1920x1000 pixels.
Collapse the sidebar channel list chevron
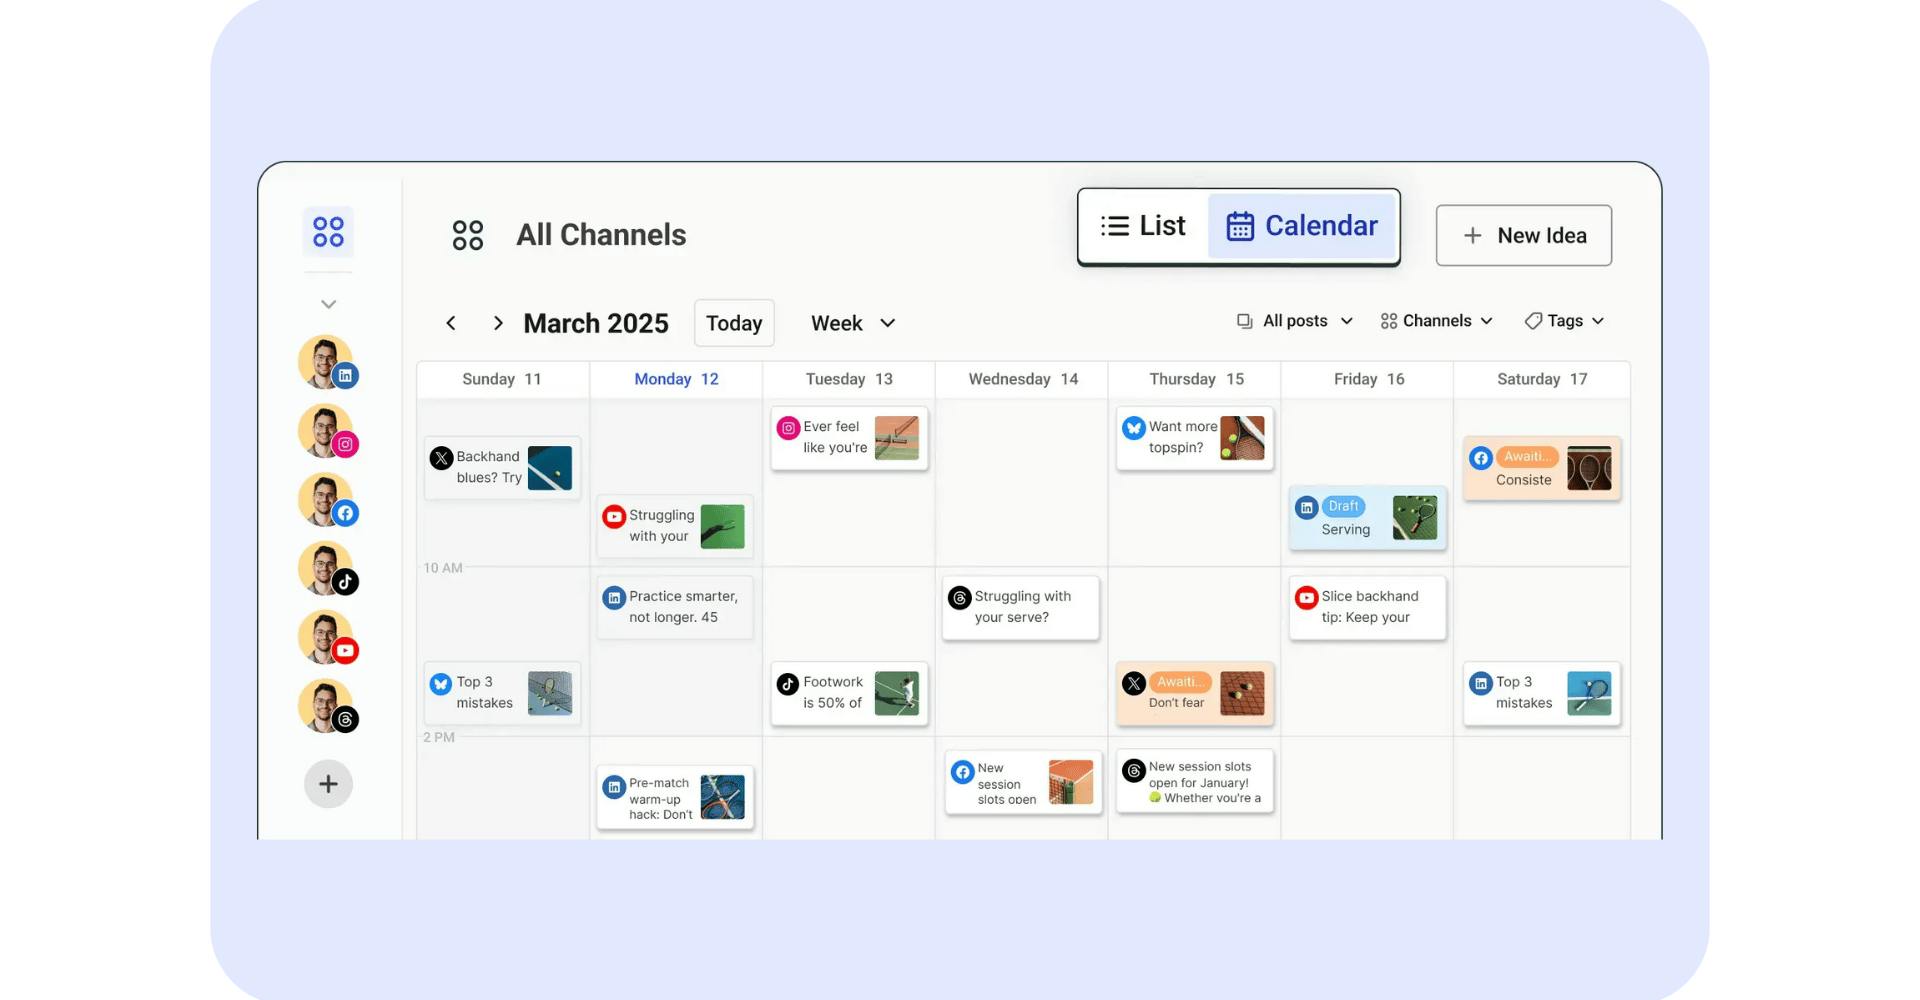click(x=328, y=304)
